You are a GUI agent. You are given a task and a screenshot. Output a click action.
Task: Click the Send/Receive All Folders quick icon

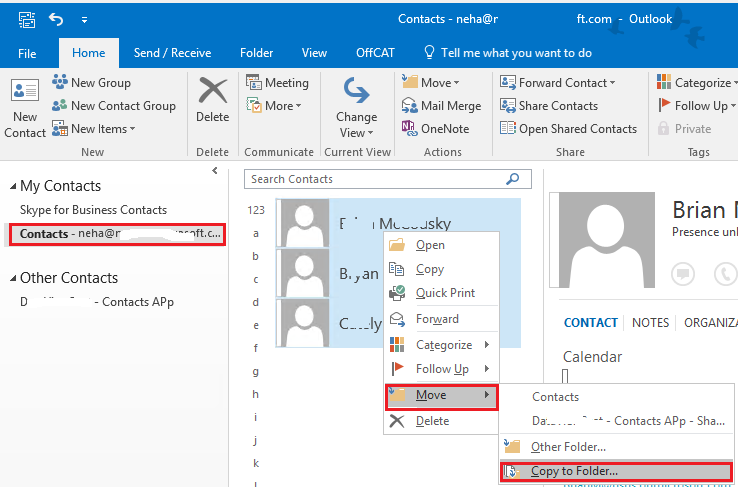[x=27, y=19]
